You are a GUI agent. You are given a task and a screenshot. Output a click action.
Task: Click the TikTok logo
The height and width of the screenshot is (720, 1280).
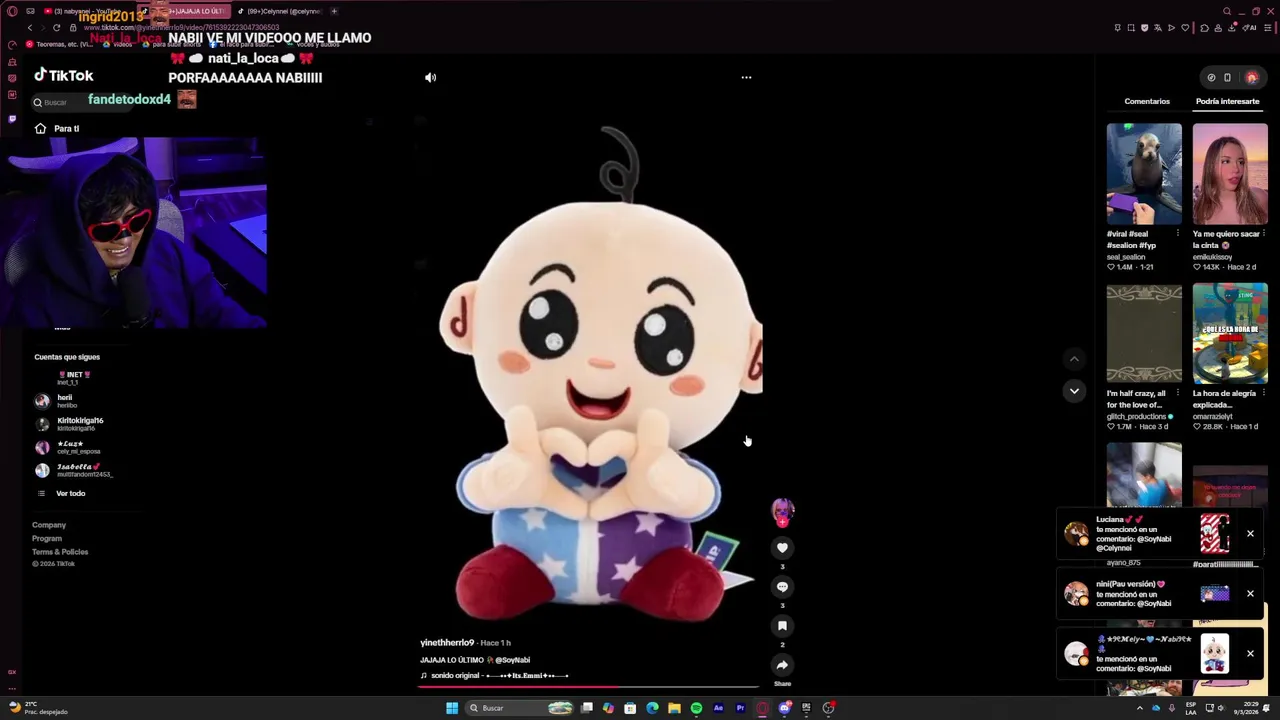[x=64, y=75]
